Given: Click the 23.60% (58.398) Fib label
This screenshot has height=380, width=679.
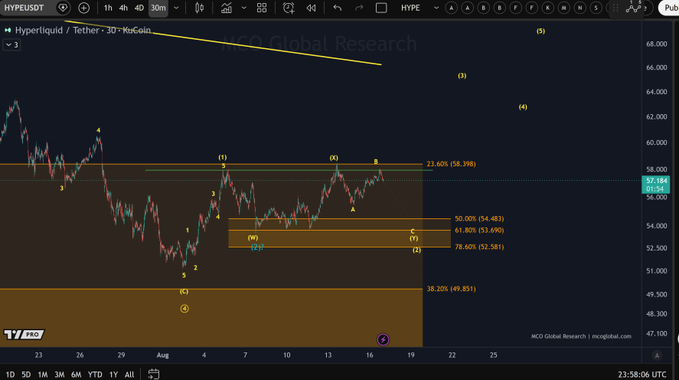Looking at the screenshot, I should coord(451,164).
